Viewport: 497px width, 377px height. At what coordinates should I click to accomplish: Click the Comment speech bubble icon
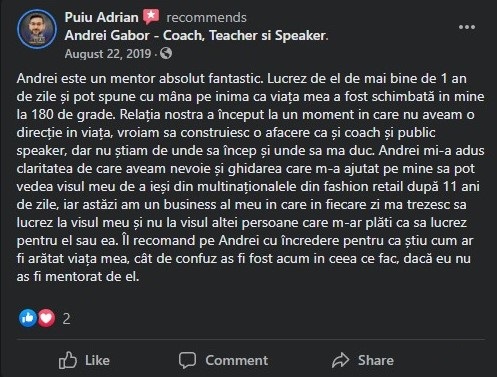coord(187,360)
